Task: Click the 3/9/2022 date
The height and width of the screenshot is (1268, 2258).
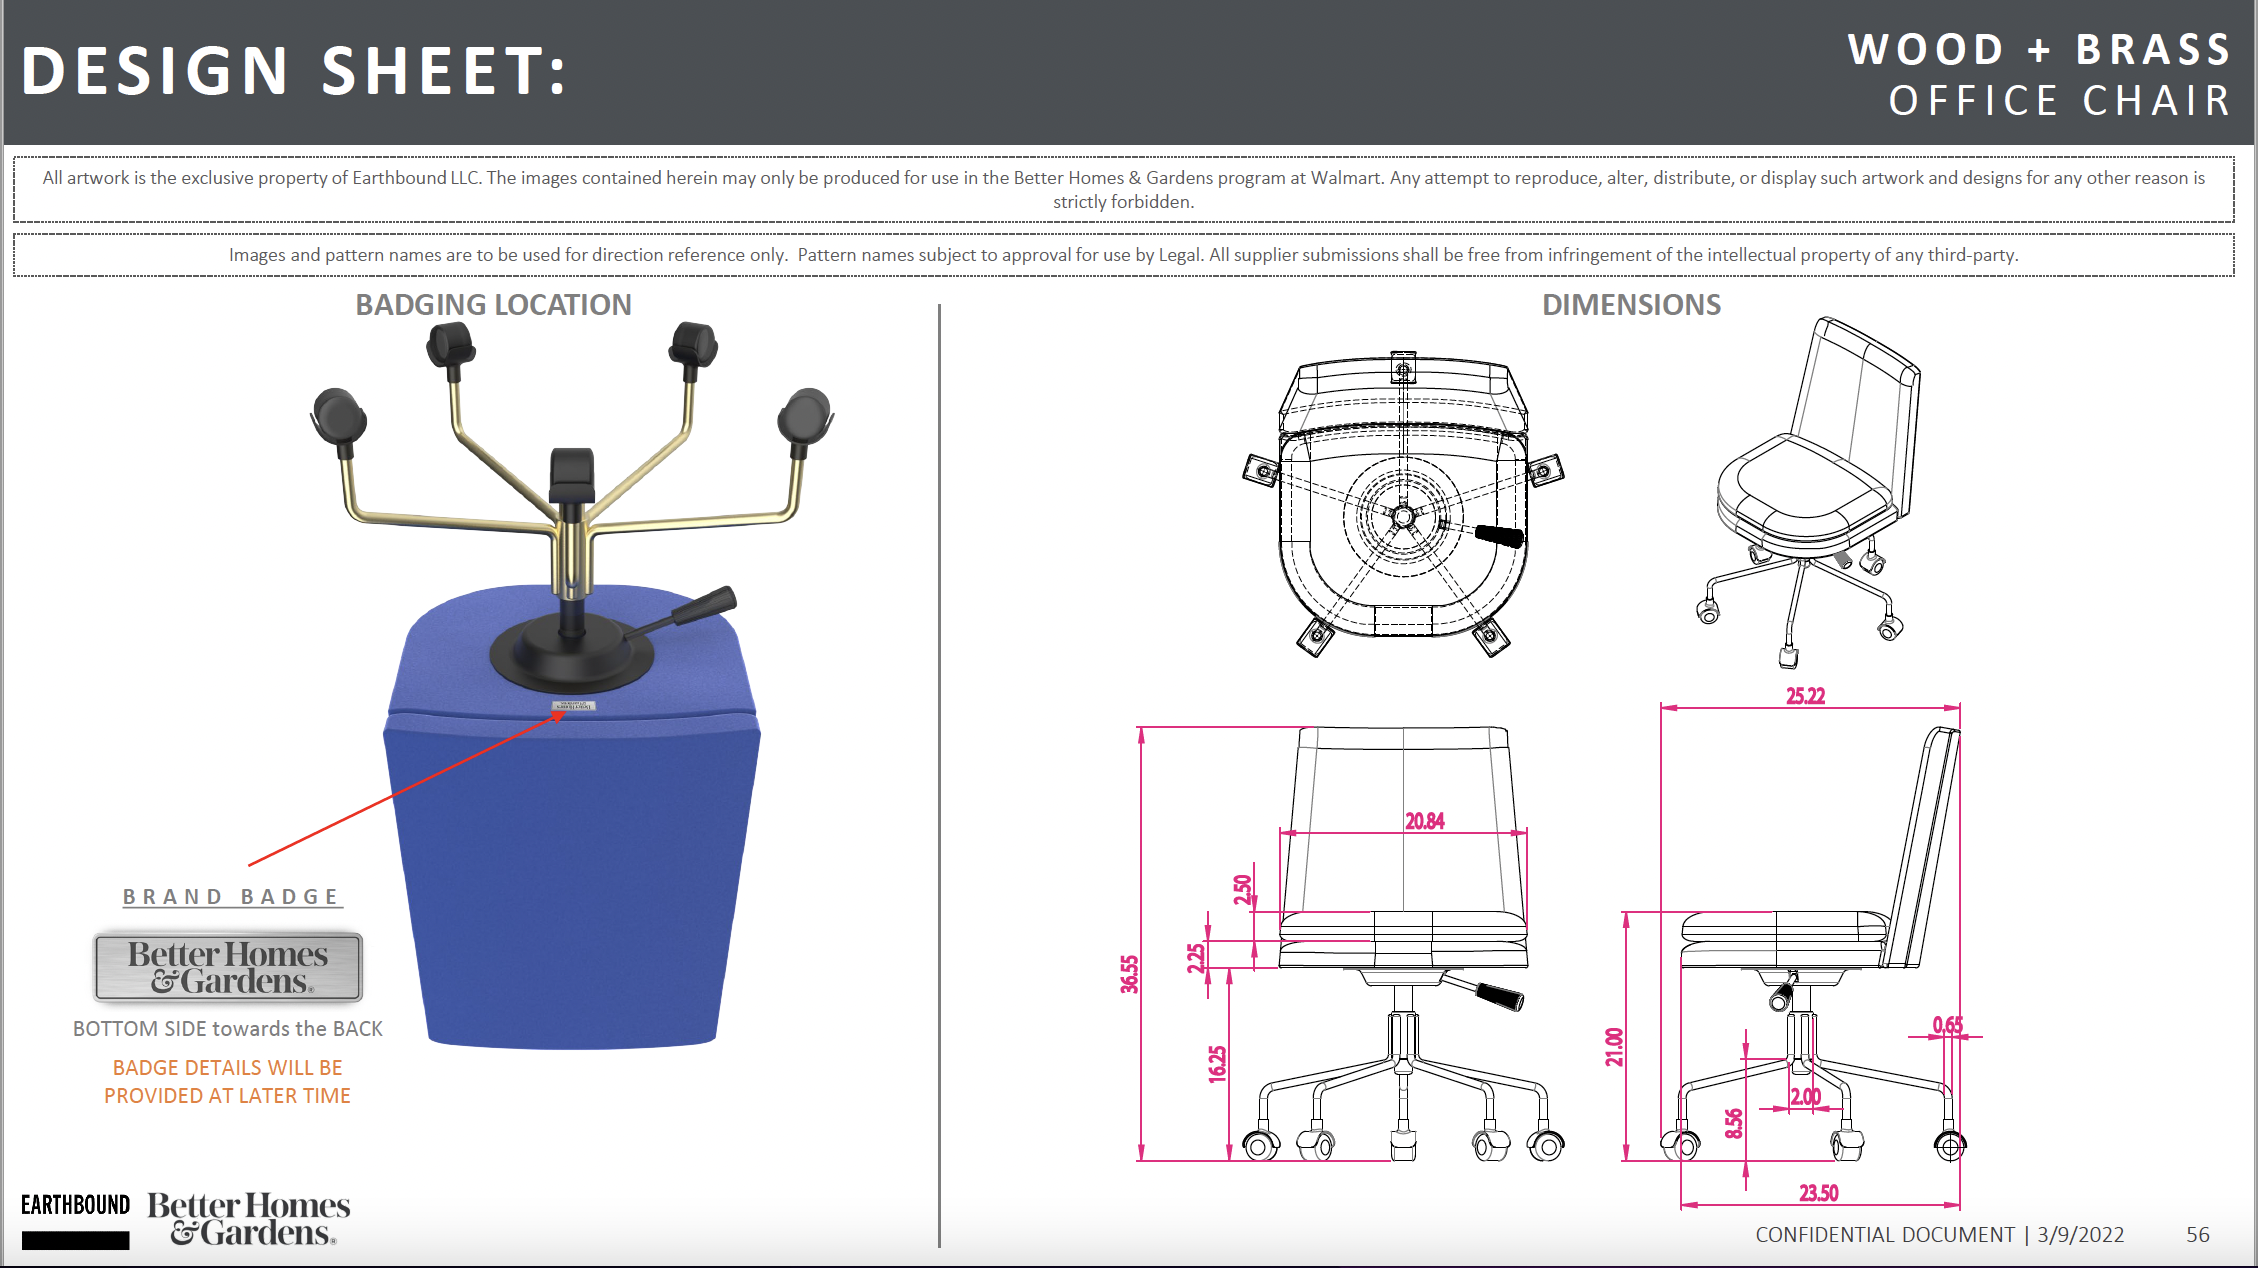Action: point(2081,1235)
